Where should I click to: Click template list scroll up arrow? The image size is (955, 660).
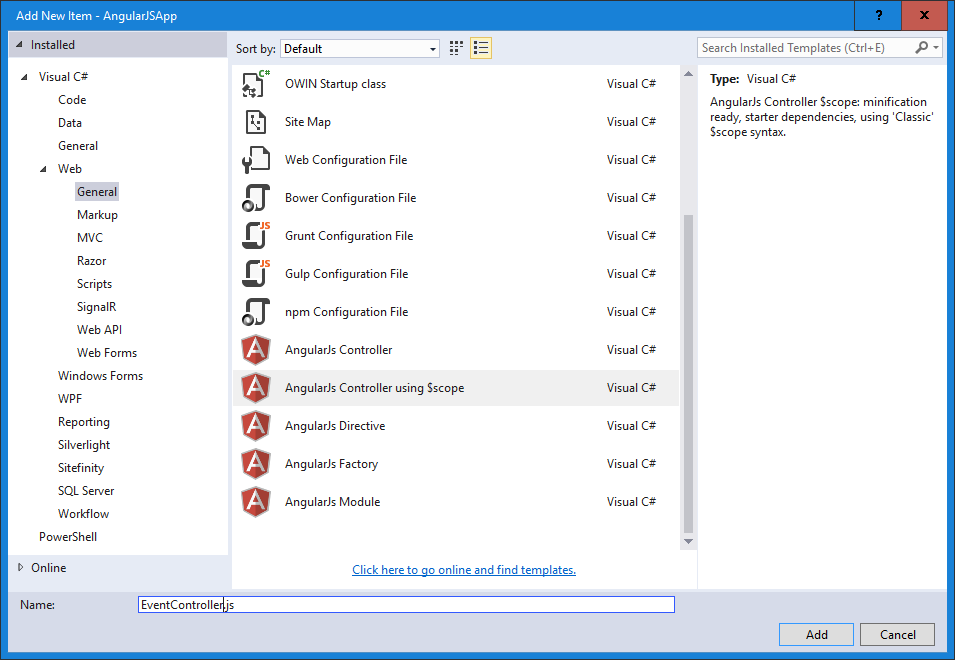(688, 74)
